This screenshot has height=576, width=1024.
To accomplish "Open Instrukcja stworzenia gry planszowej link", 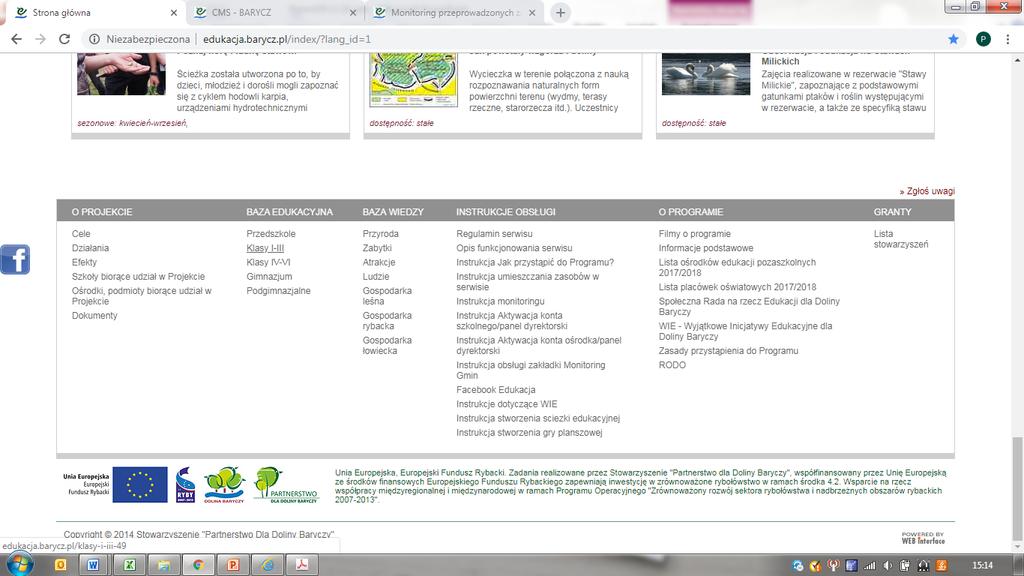I will (x=529, y=433).
